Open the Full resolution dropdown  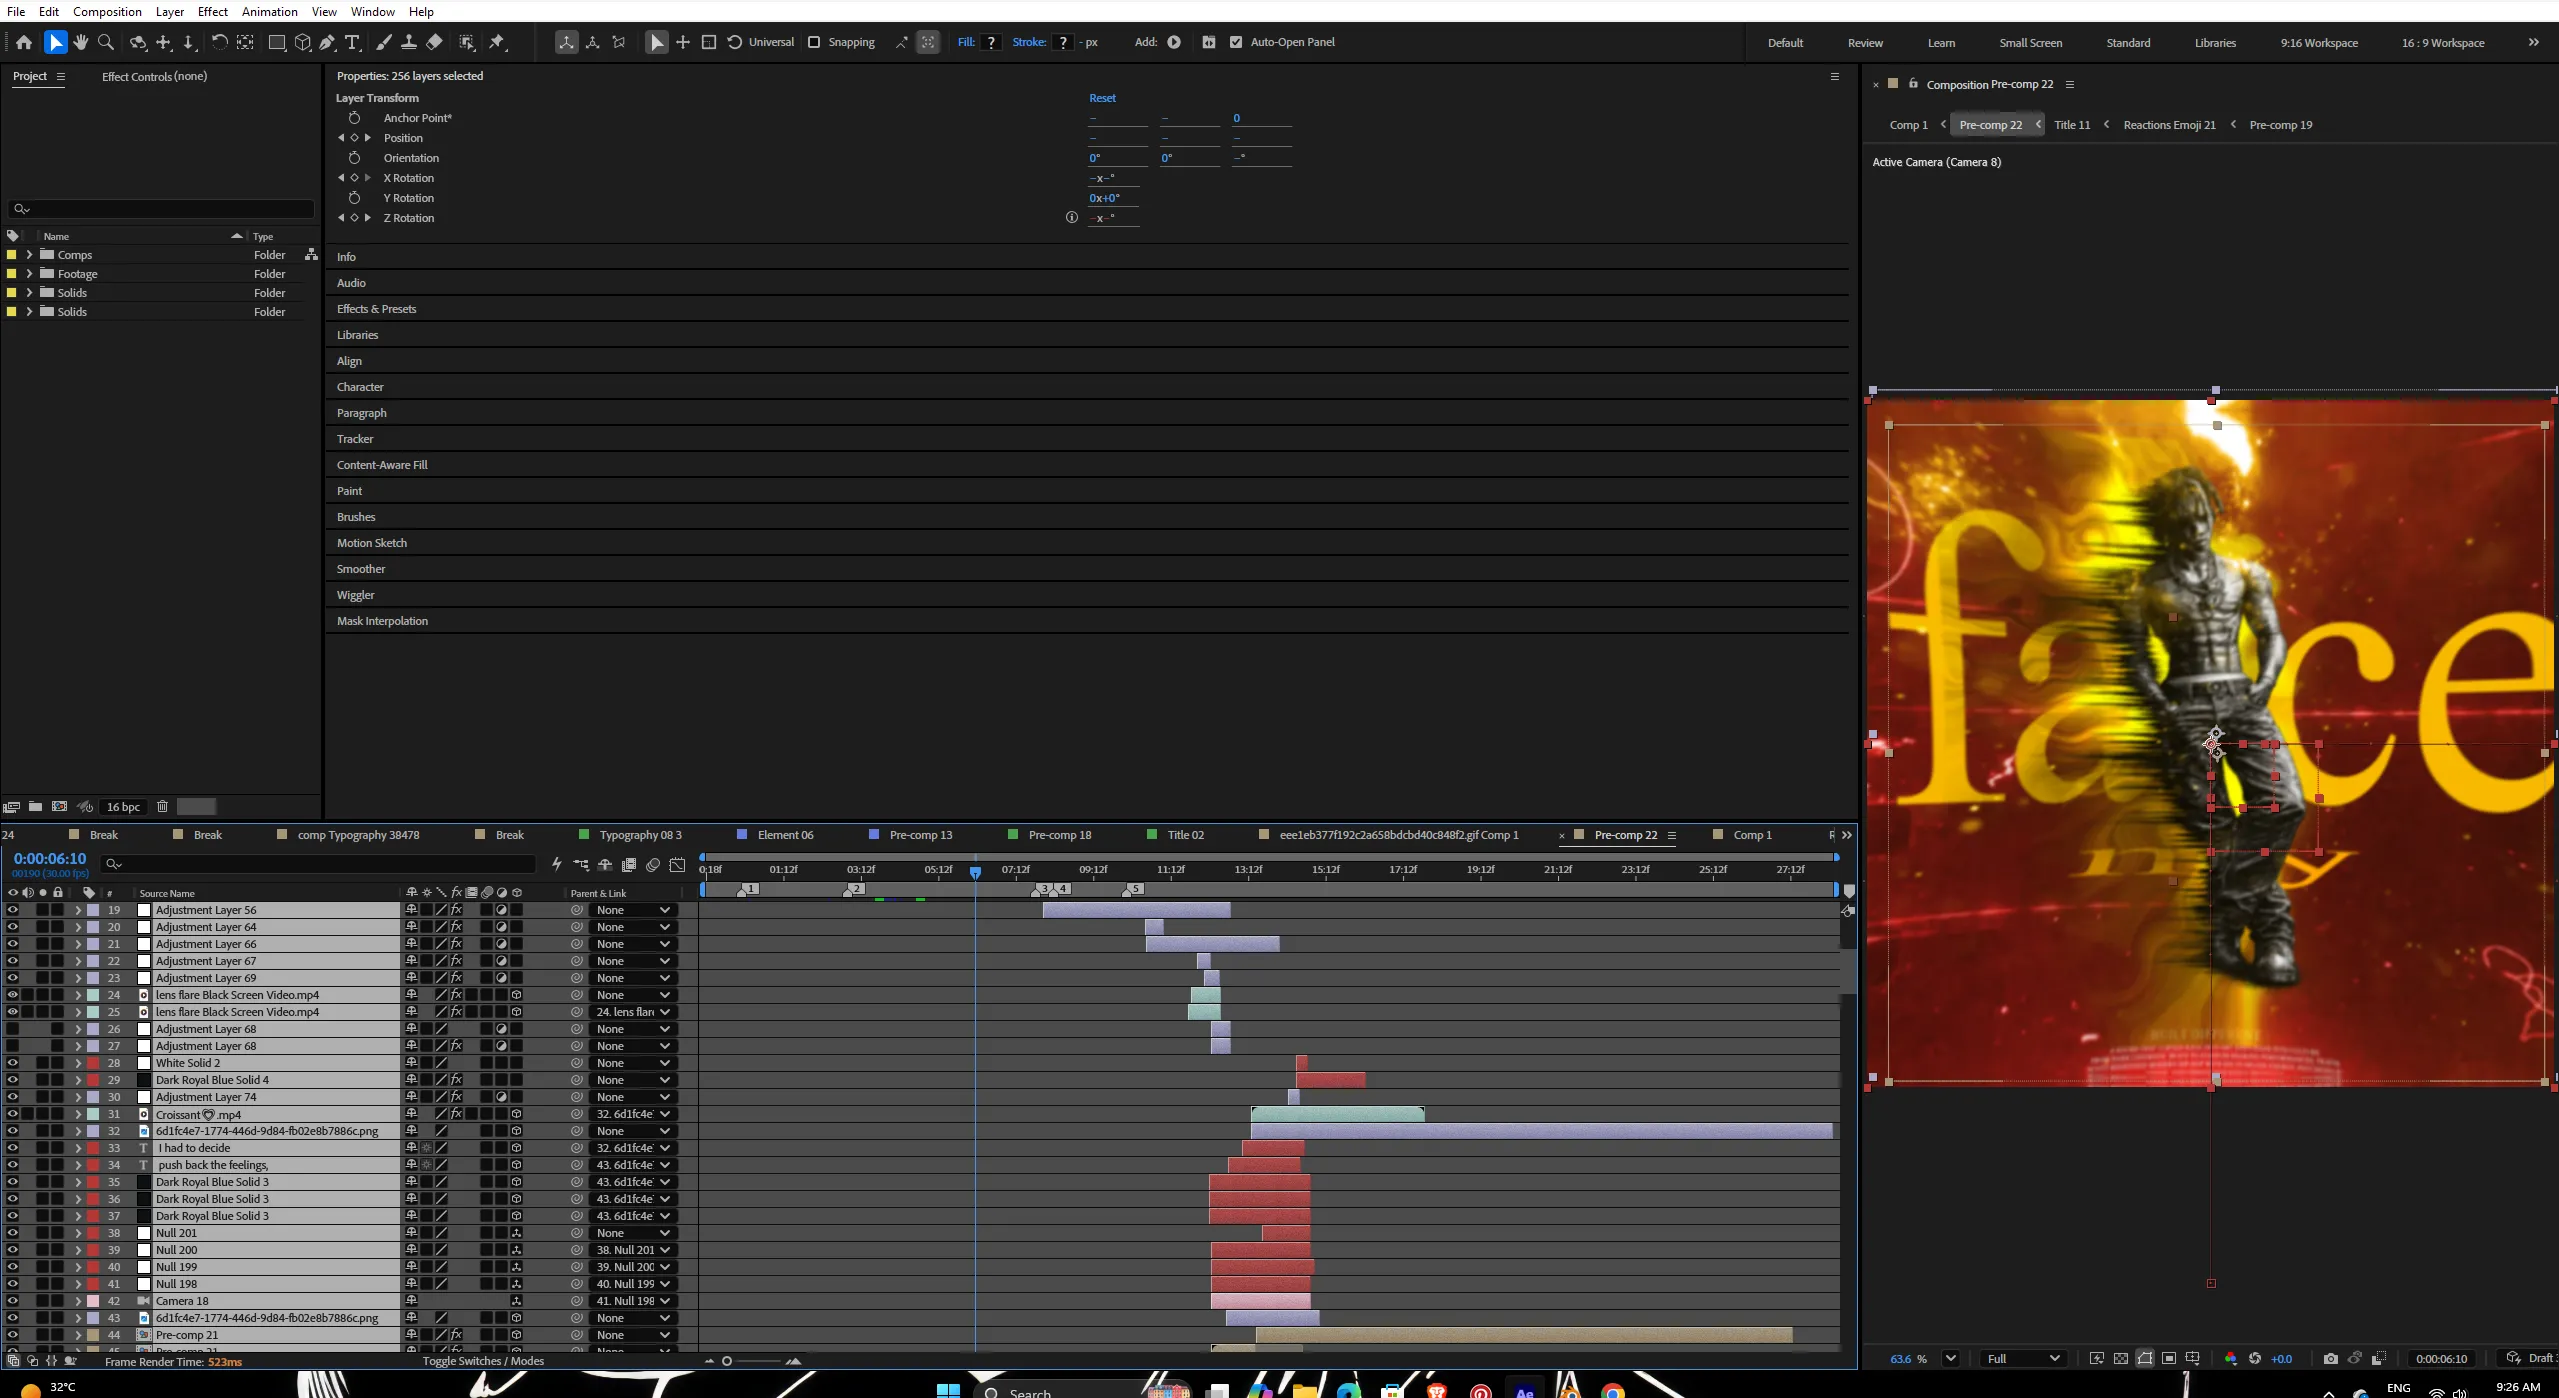pyautogui.click(x=2023, y=1358)
